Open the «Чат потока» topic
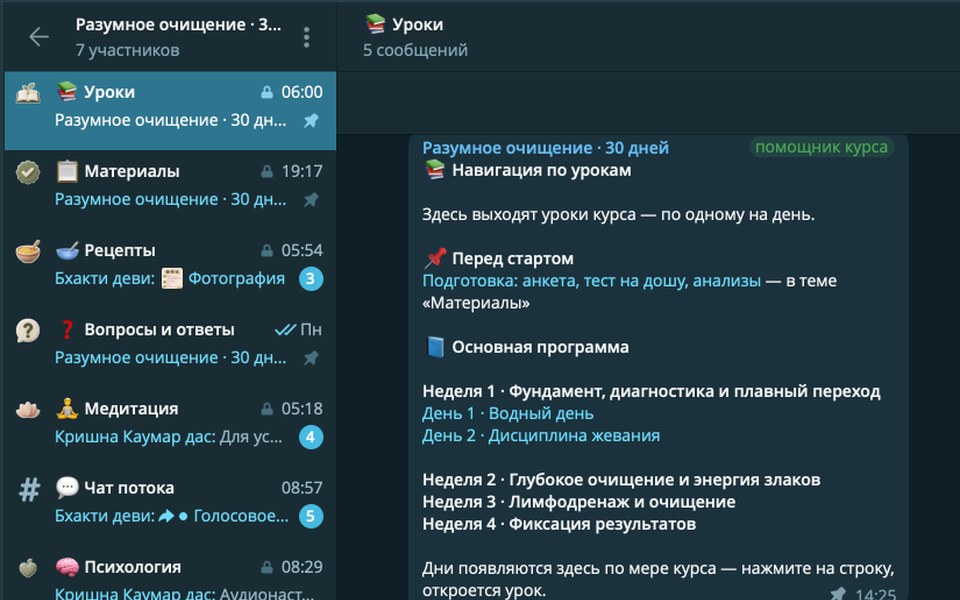 [x=170, y=506]
